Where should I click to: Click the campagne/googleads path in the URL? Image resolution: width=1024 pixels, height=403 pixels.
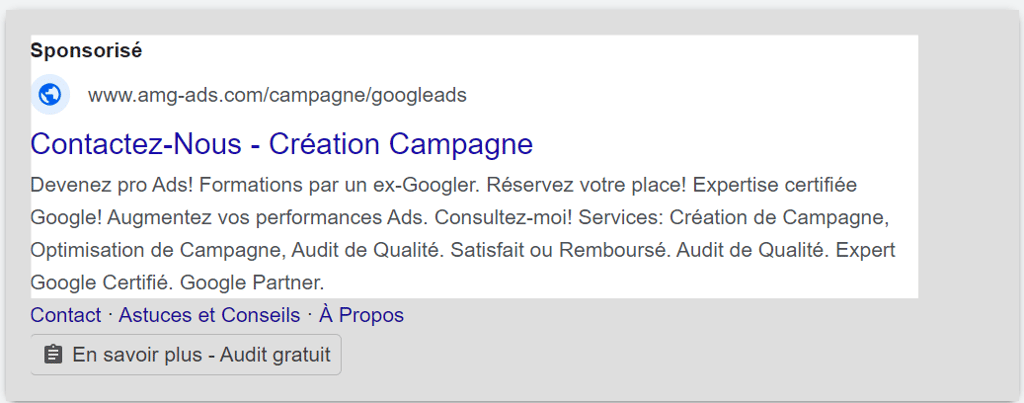pyautogui.click(x=368, y=95)
